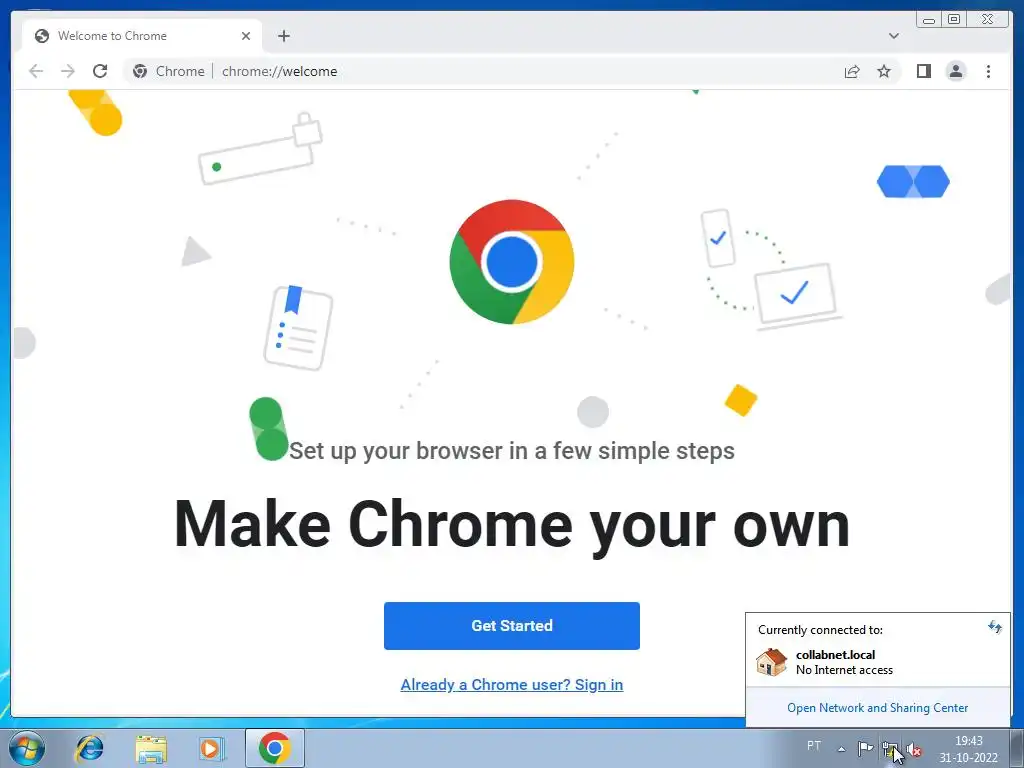Click the network tray icon
The width and height of the screenshot is (1024, 768).
coord(889,748)
